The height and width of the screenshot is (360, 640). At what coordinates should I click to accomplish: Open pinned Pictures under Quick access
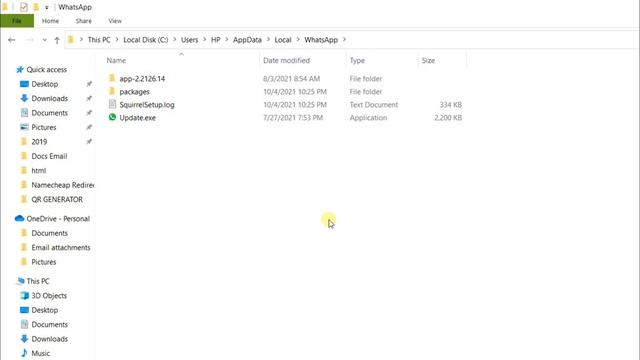click(44, 127)
